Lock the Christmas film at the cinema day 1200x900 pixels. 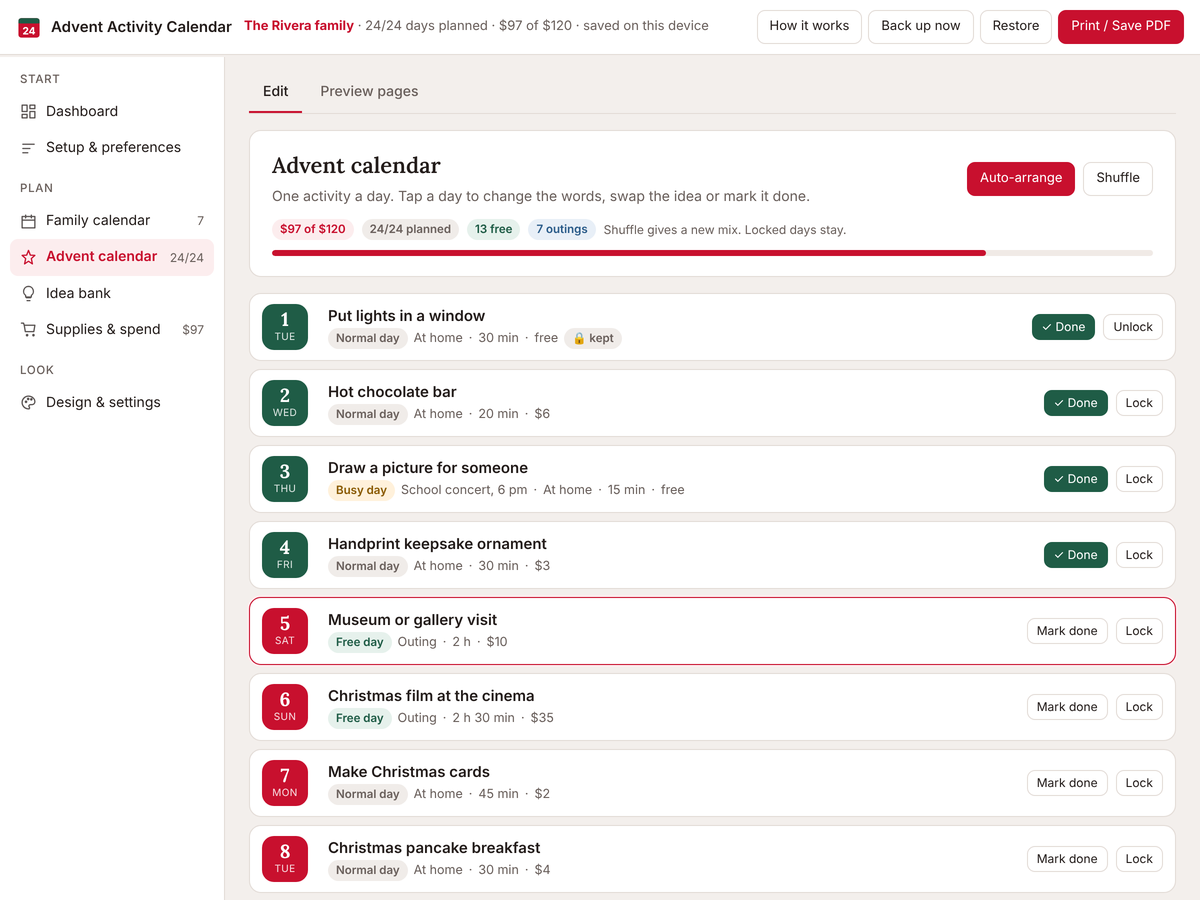[x=1139, y=707]
